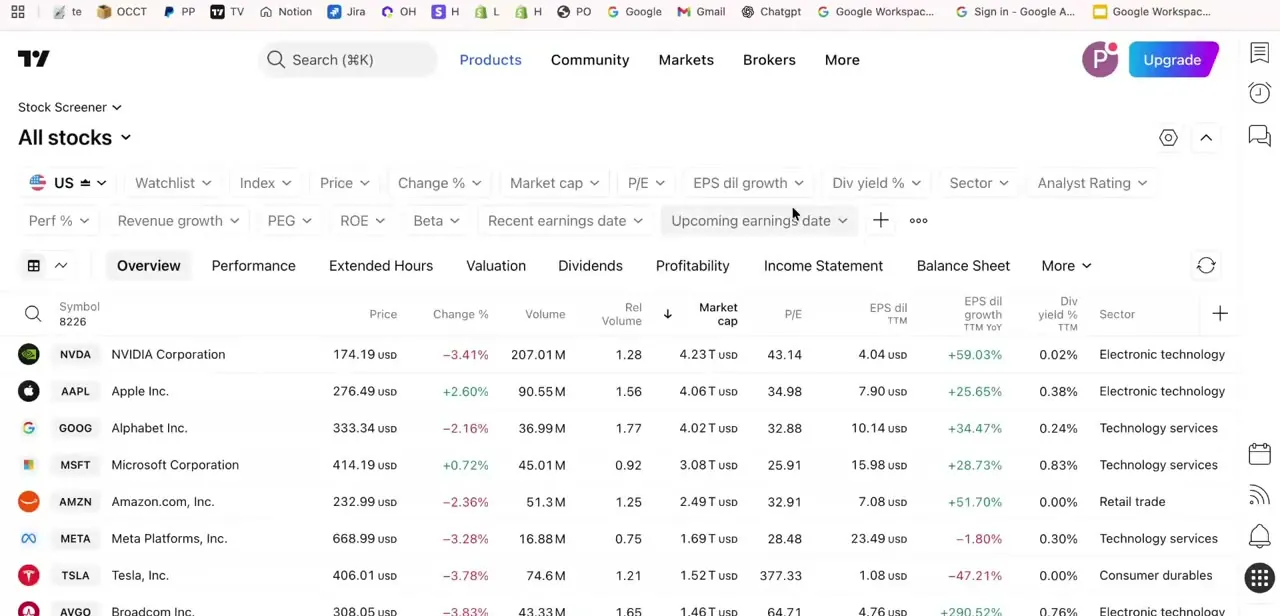Open the P/E filter dropdown
This screenshot has height=616, width=1280.
[x=646, y=183]
